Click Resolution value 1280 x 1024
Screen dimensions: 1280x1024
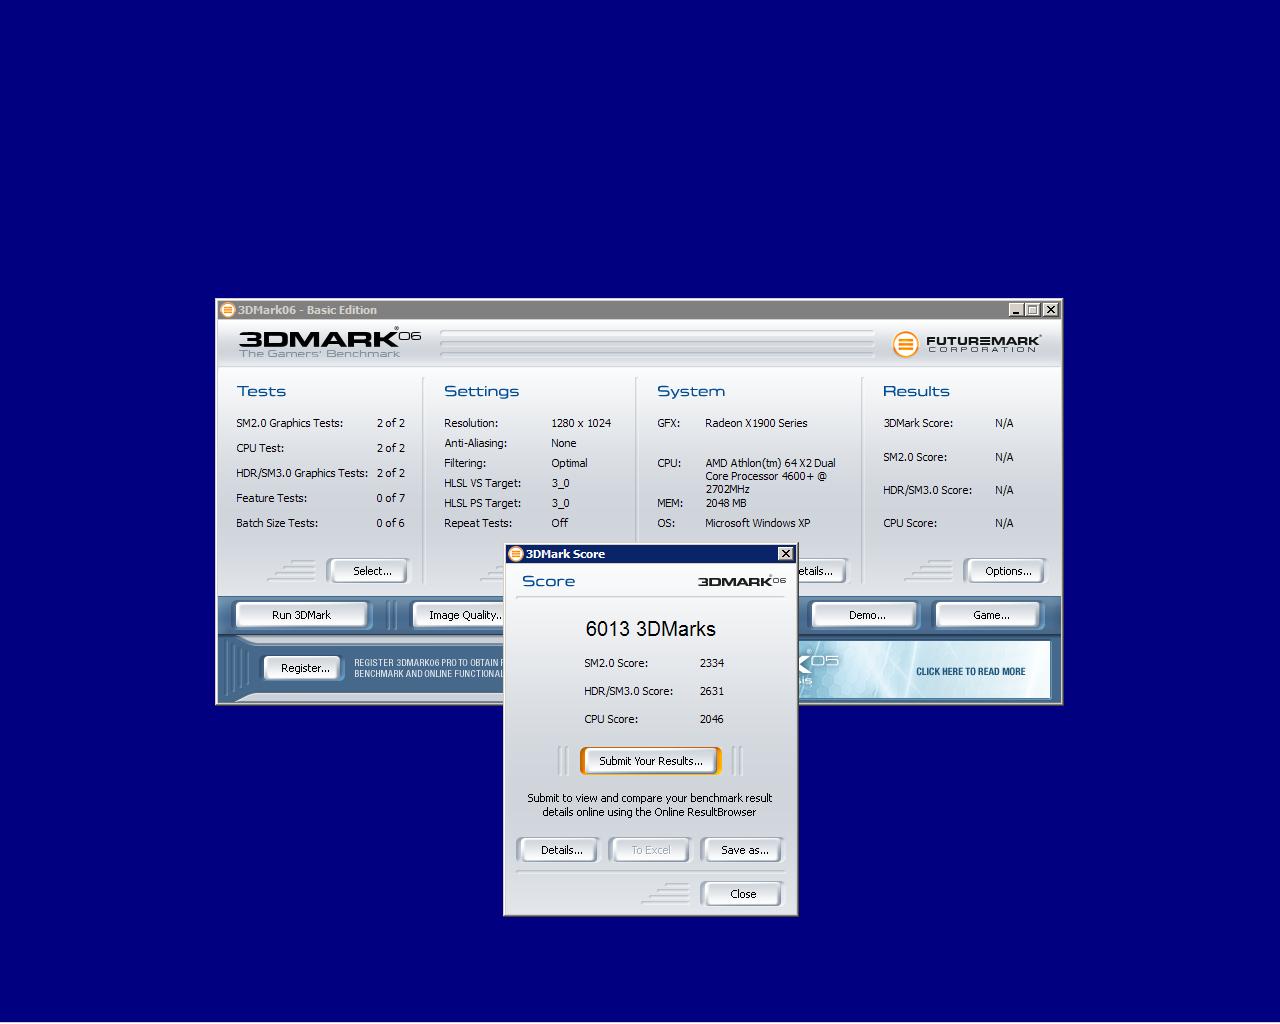tap(581, 423)
